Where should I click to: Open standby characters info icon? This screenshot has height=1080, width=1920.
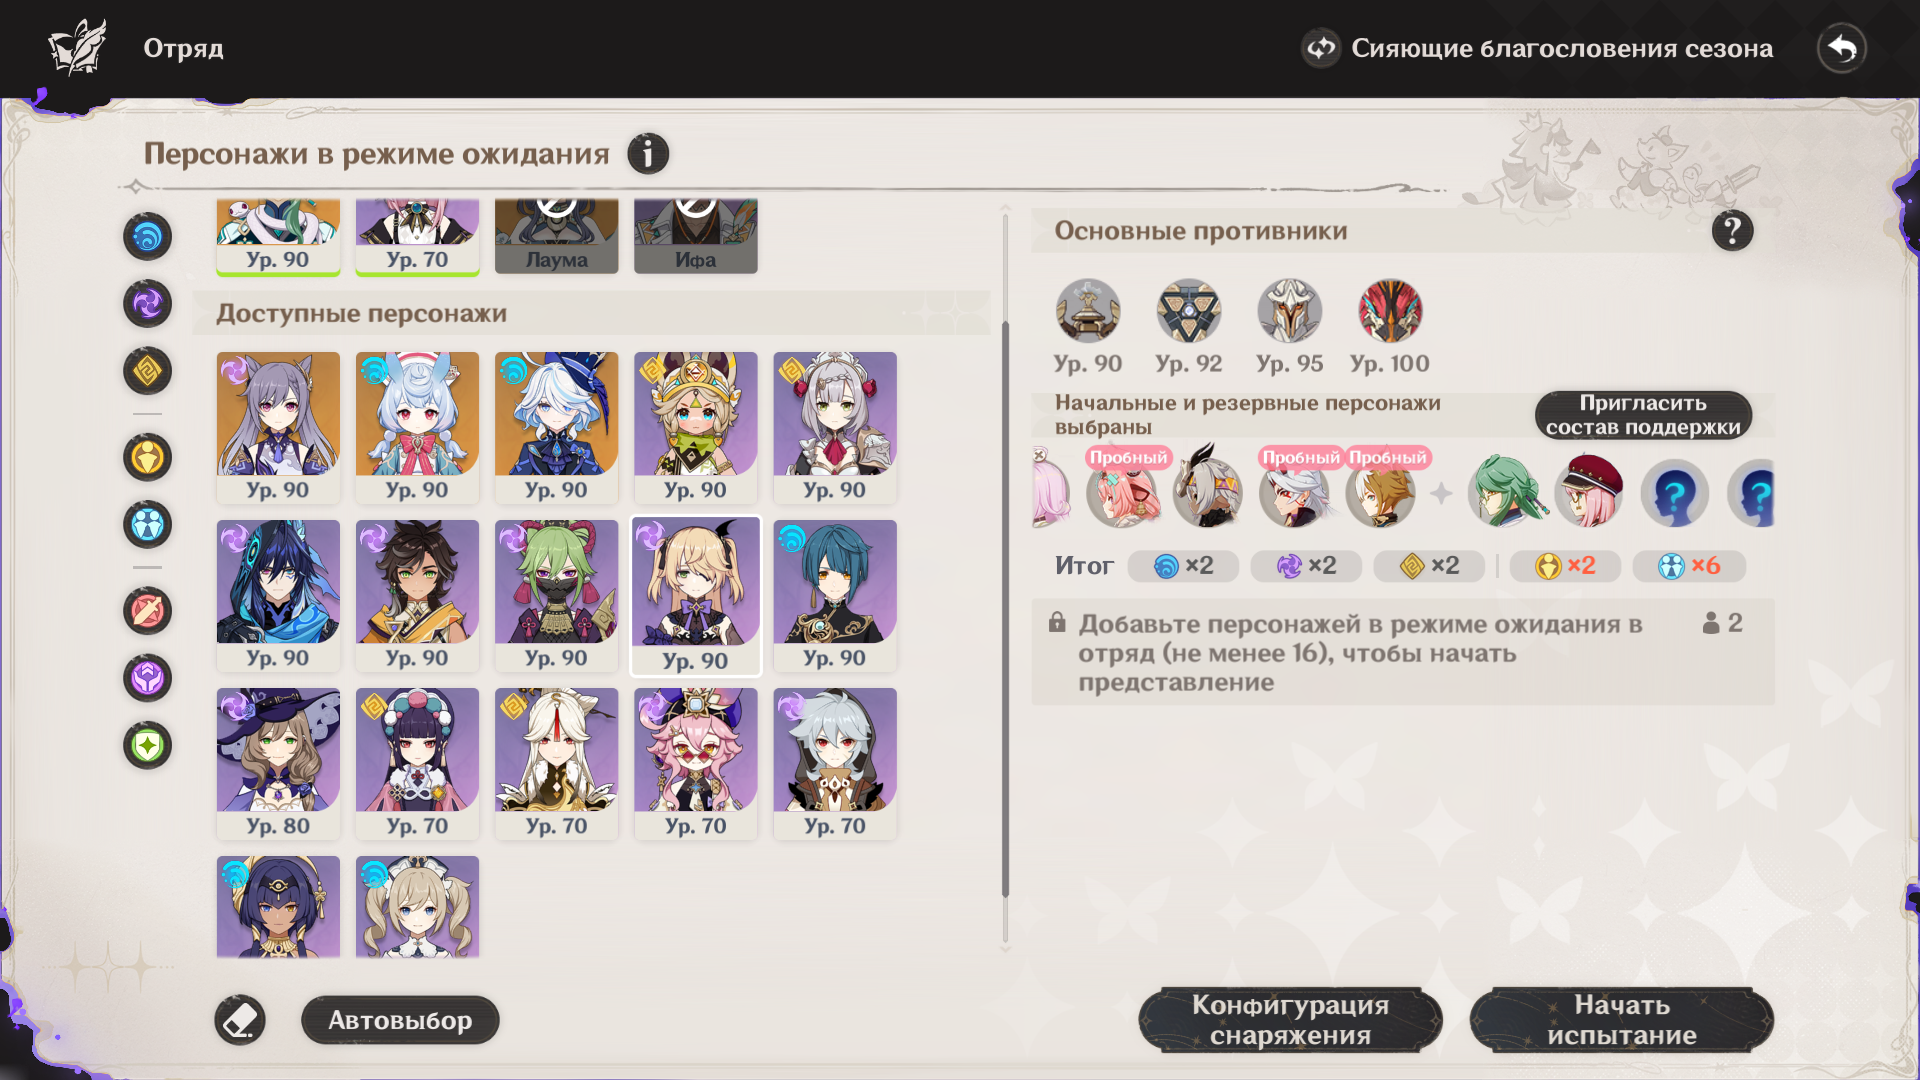tap(648, 154)
